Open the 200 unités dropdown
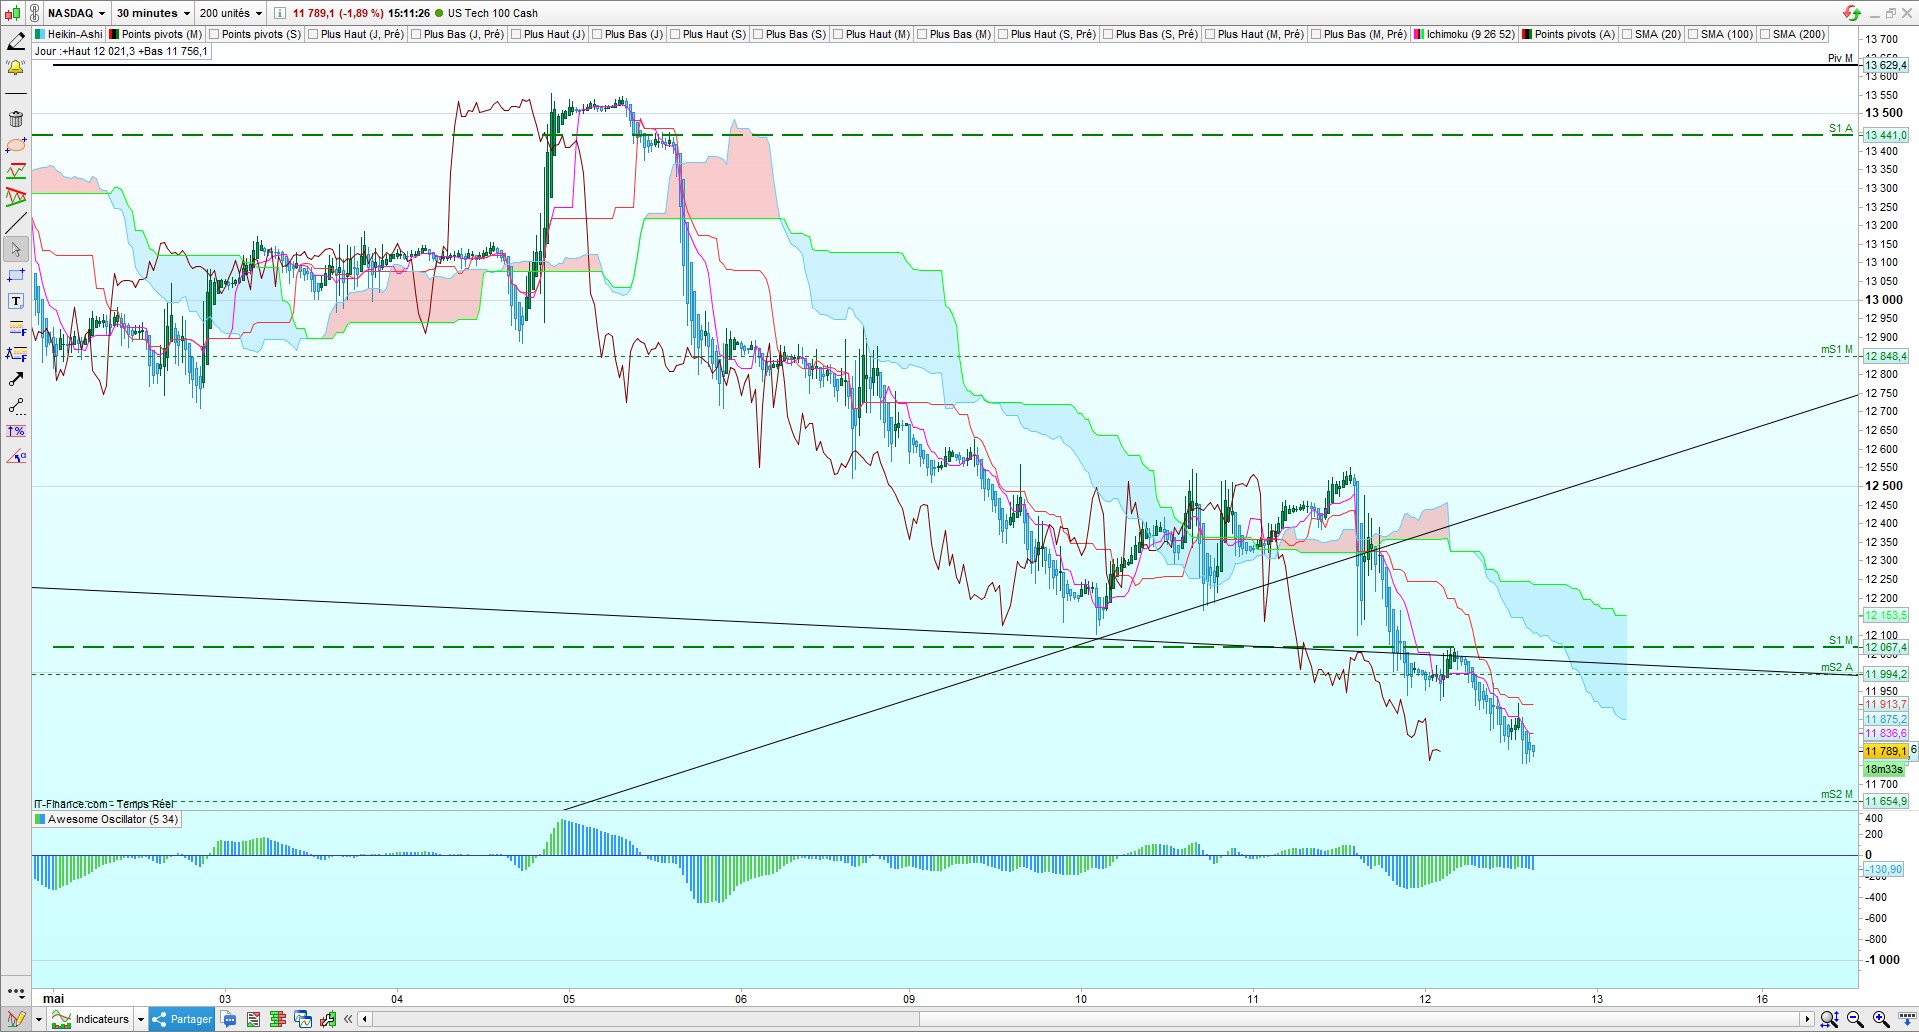The image size is (1919, 1032). pos(230,13)
